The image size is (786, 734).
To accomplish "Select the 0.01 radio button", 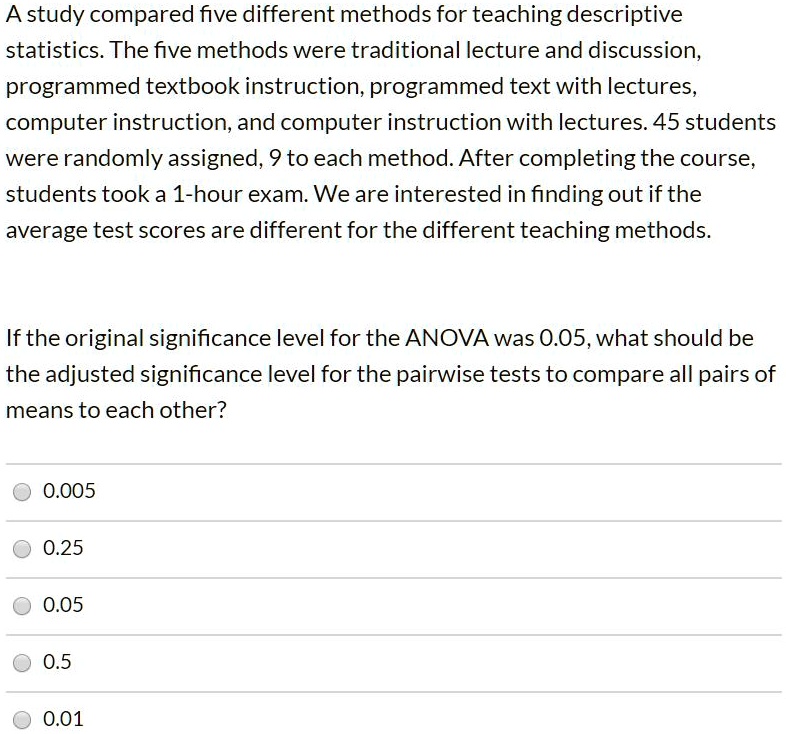I will tap(21, 720).
